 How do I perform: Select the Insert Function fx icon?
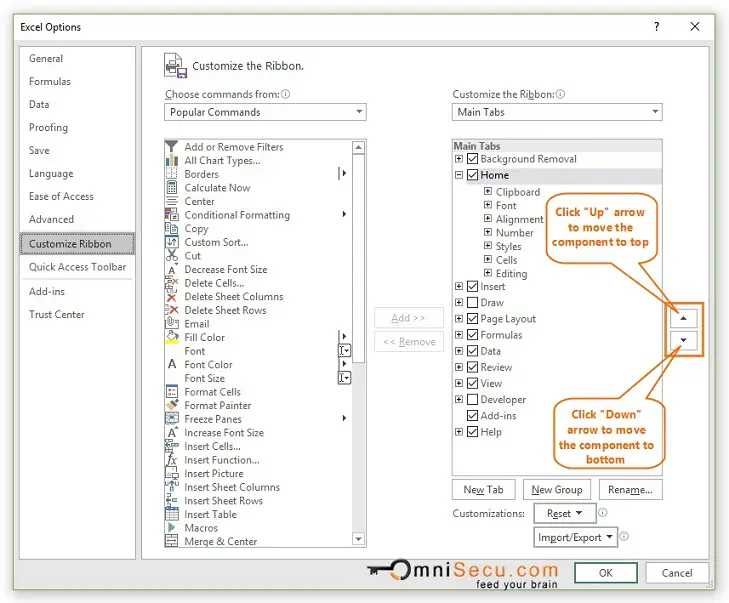pos(172,460)
